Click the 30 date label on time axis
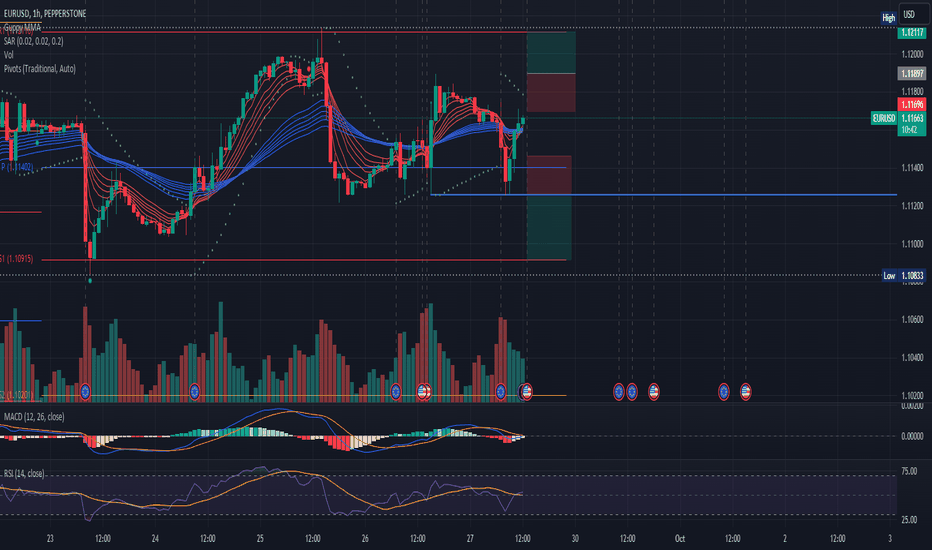This screenshot has width=932, height=550. [x=575, y=539]
